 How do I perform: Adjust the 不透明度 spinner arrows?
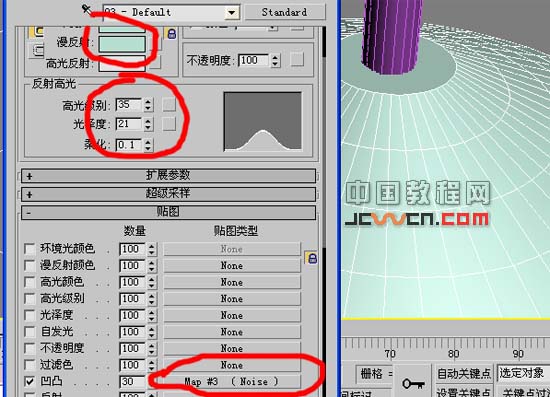tap(275, 60)
